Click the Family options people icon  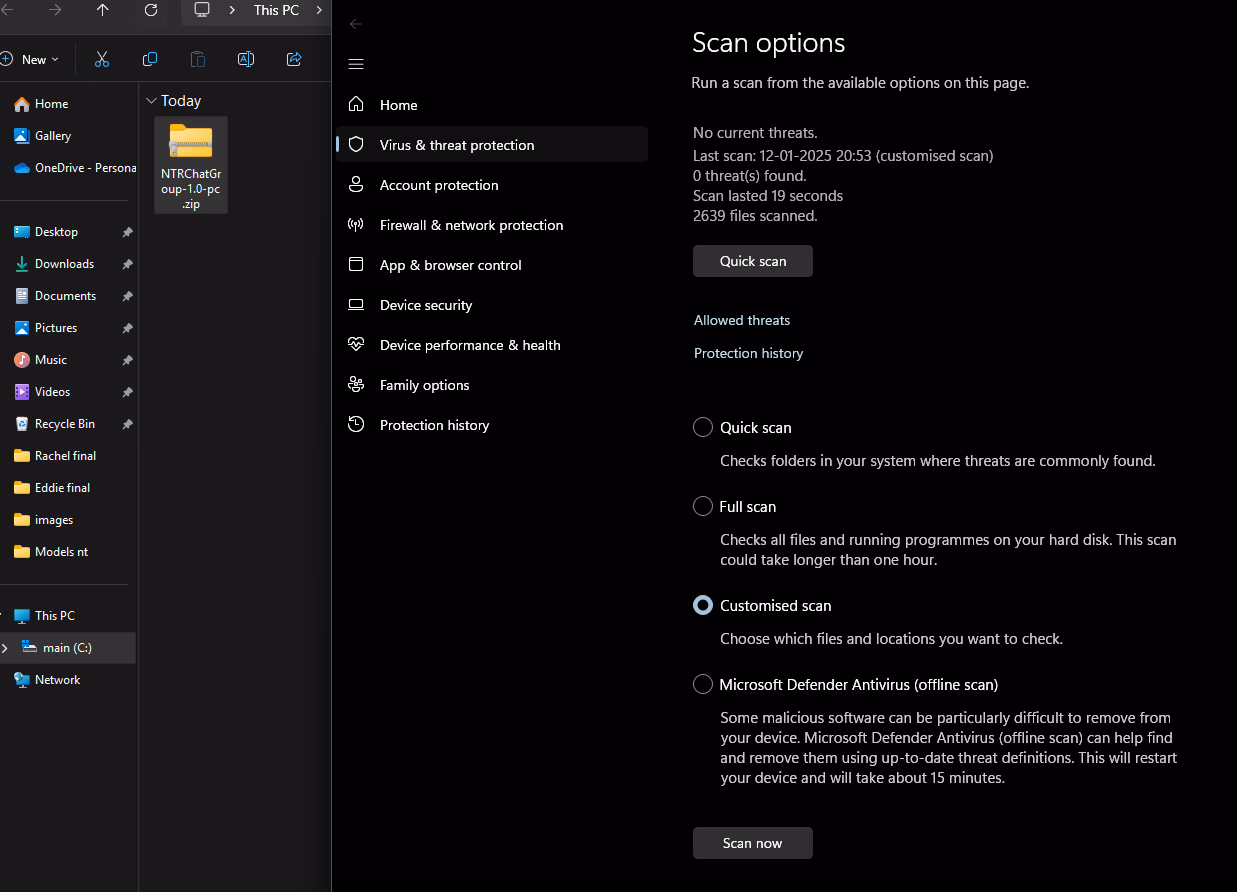pyautogui.click(x=356, y=384)
